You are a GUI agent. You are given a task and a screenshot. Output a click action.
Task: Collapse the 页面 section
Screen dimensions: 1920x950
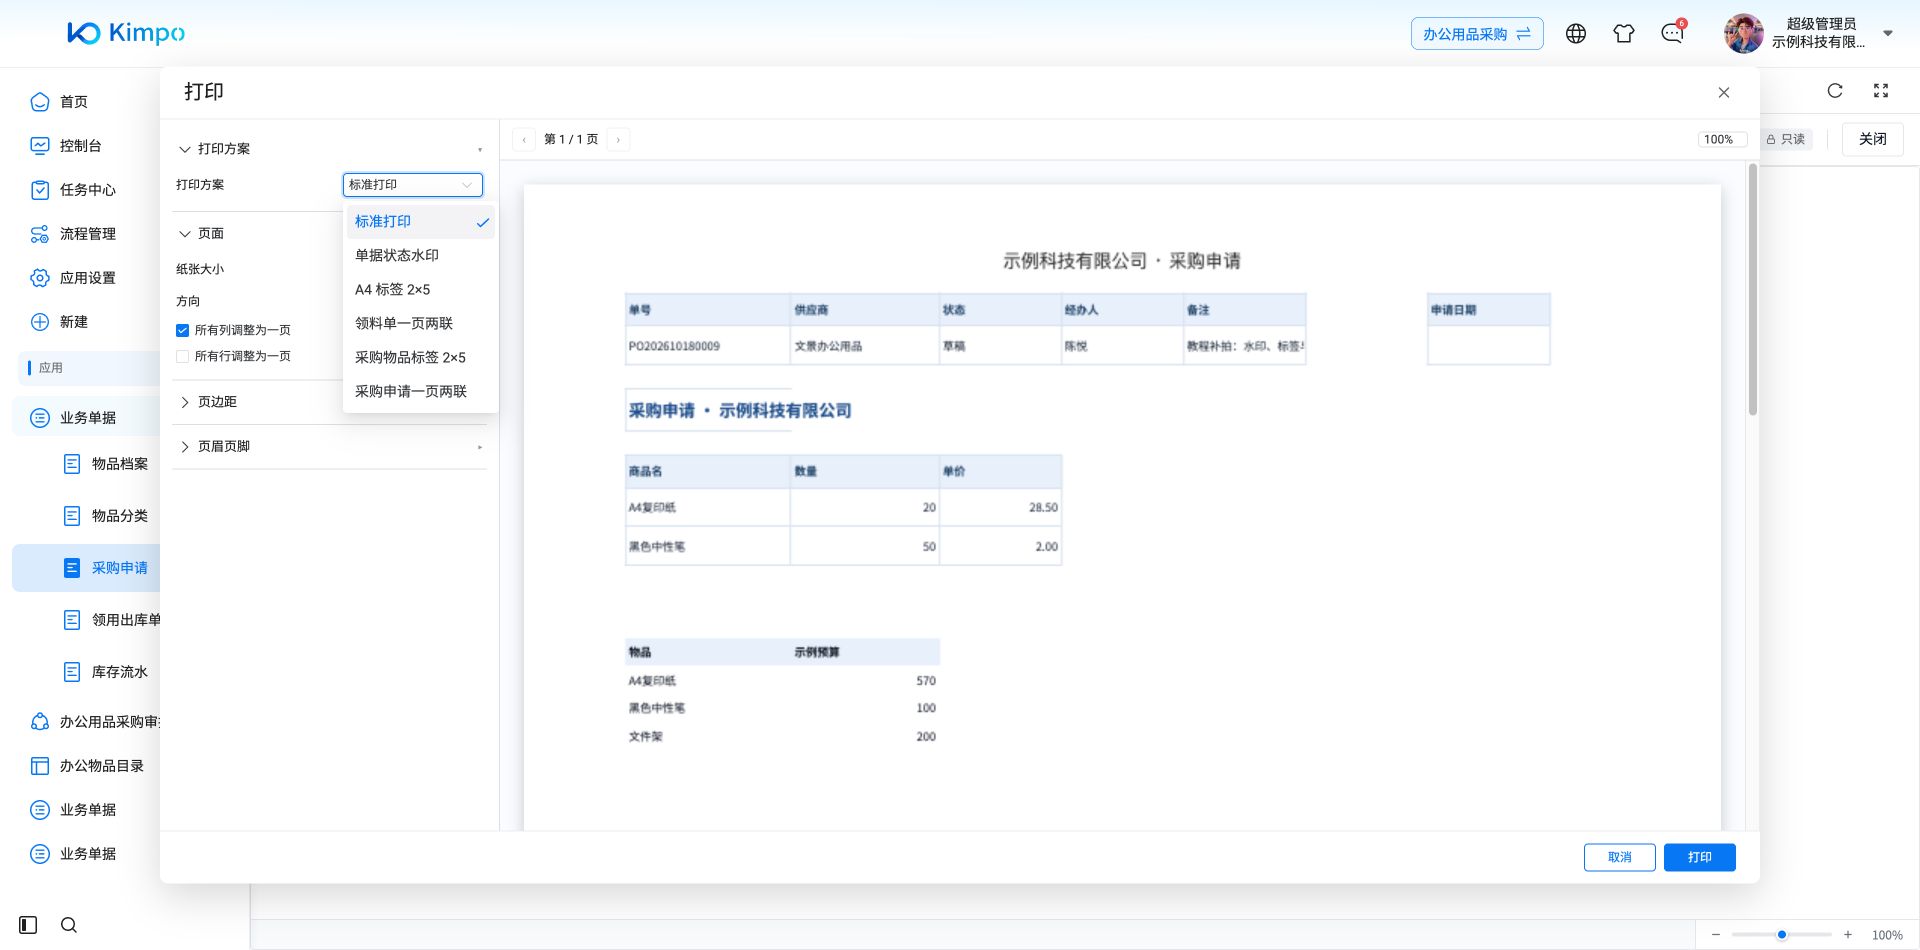pos(185,234)
